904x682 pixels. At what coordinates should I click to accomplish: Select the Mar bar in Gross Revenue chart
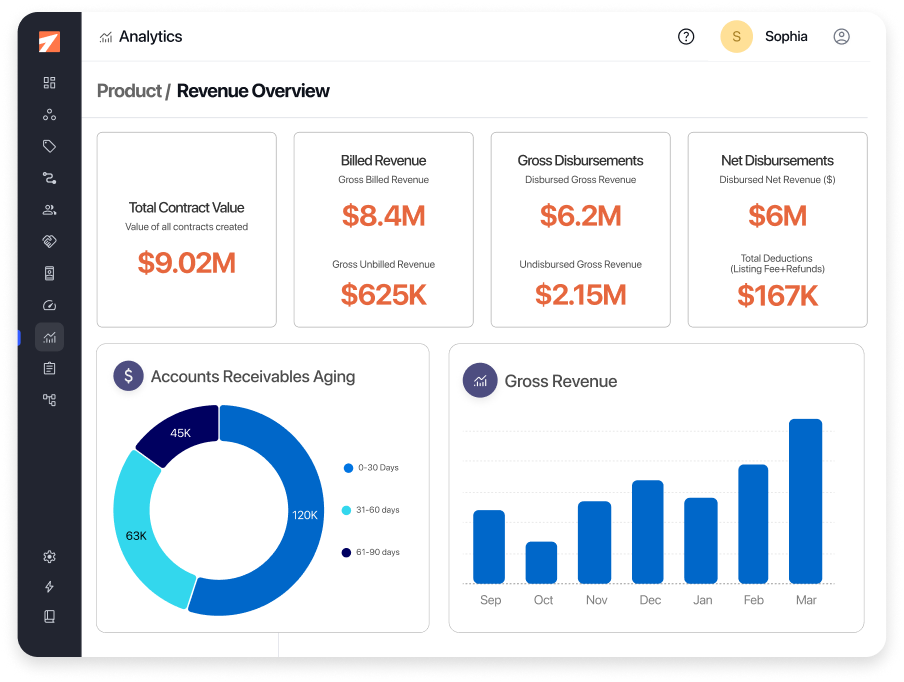(806, 500)
